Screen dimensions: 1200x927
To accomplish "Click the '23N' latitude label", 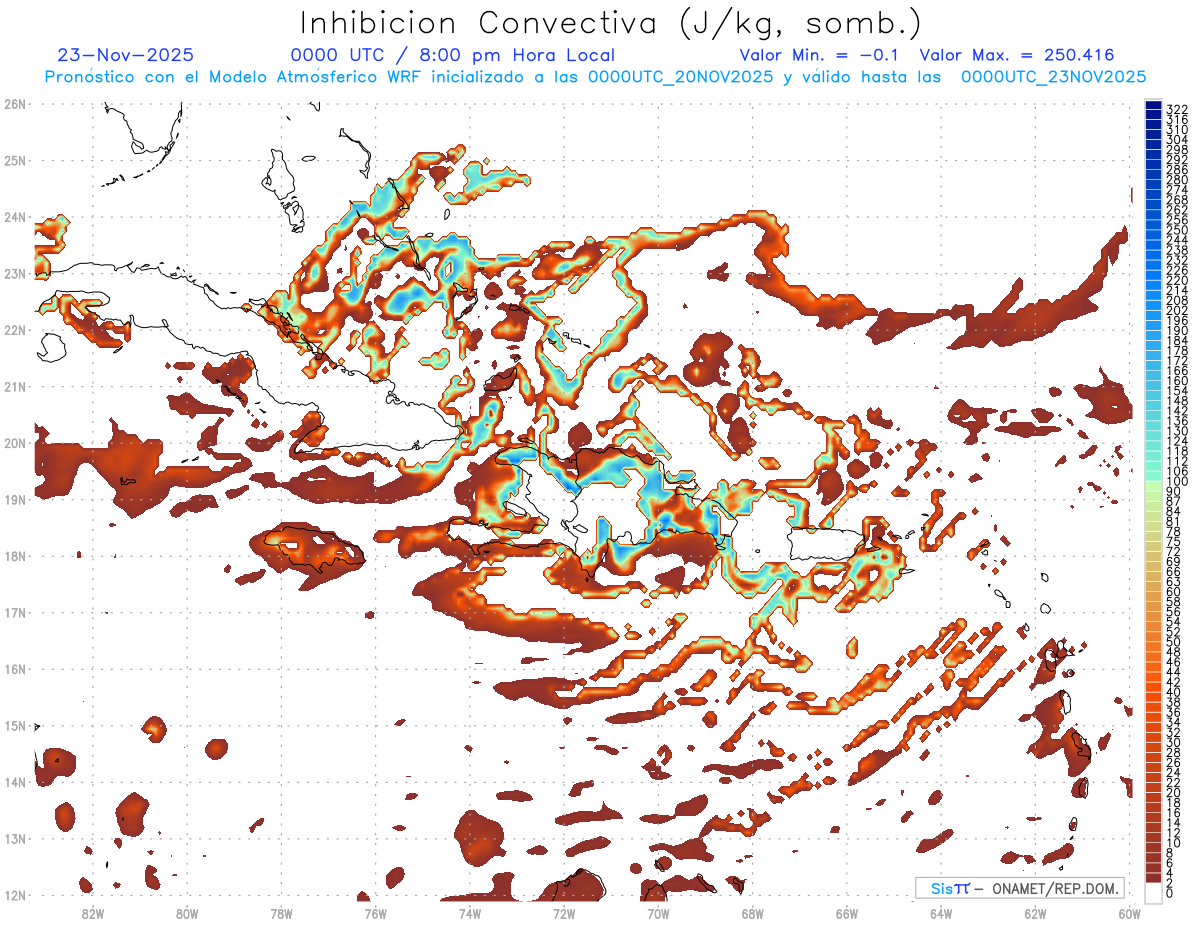I will [x=15, y=273].
